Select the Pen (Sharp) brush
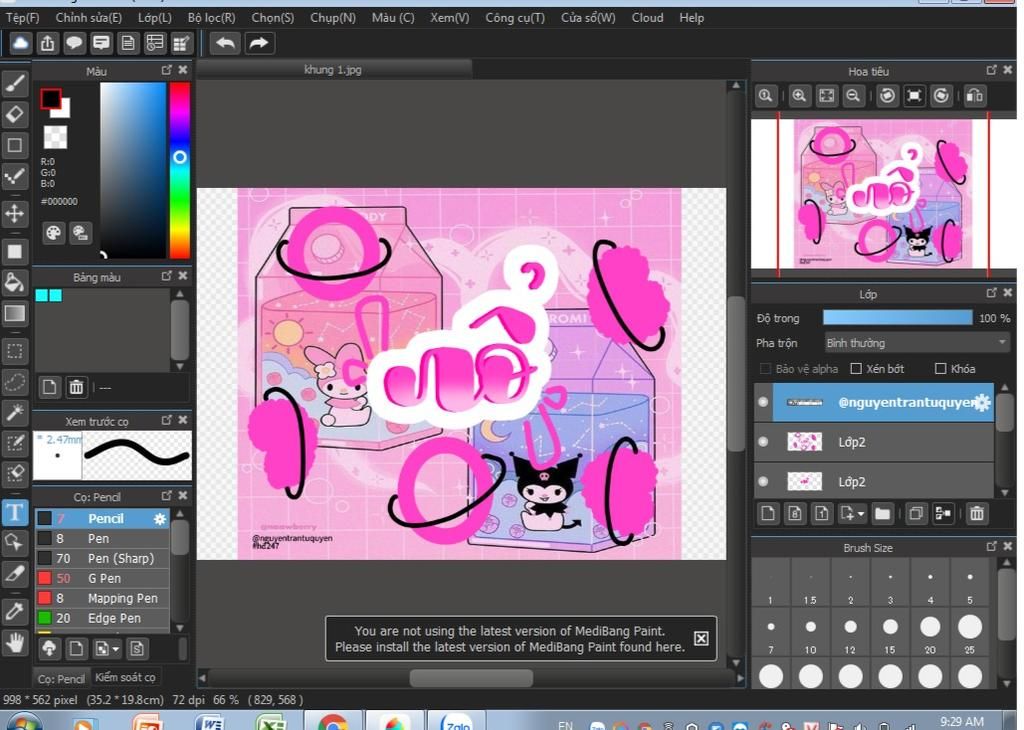Image resolution: width=1024 pixels, height=730 pixels. (102, 558)
